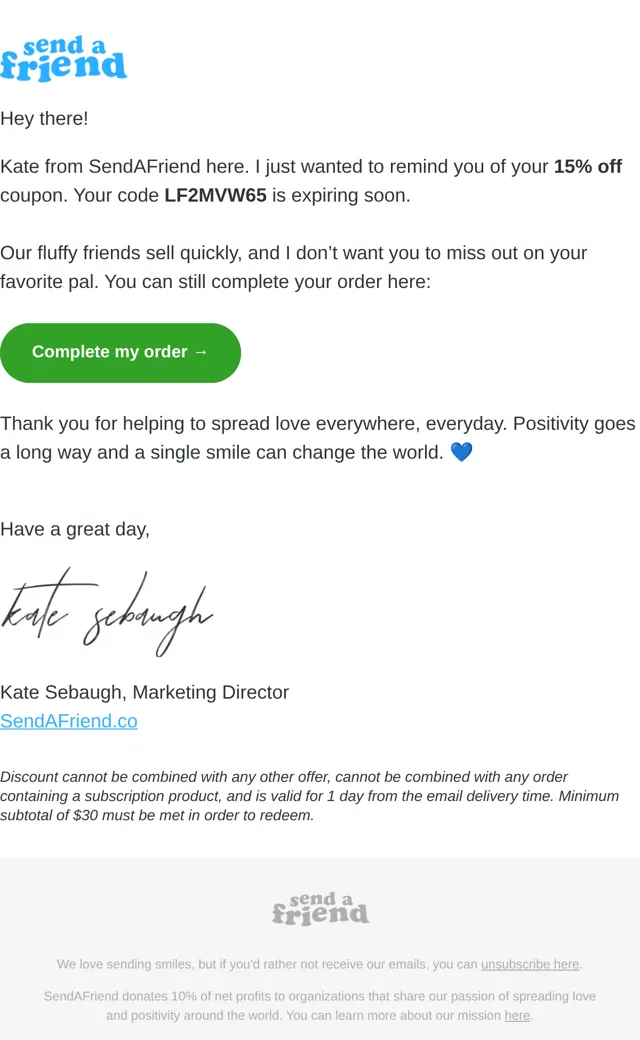Click the gray footer send a friend logo

[x=320, y=909]
